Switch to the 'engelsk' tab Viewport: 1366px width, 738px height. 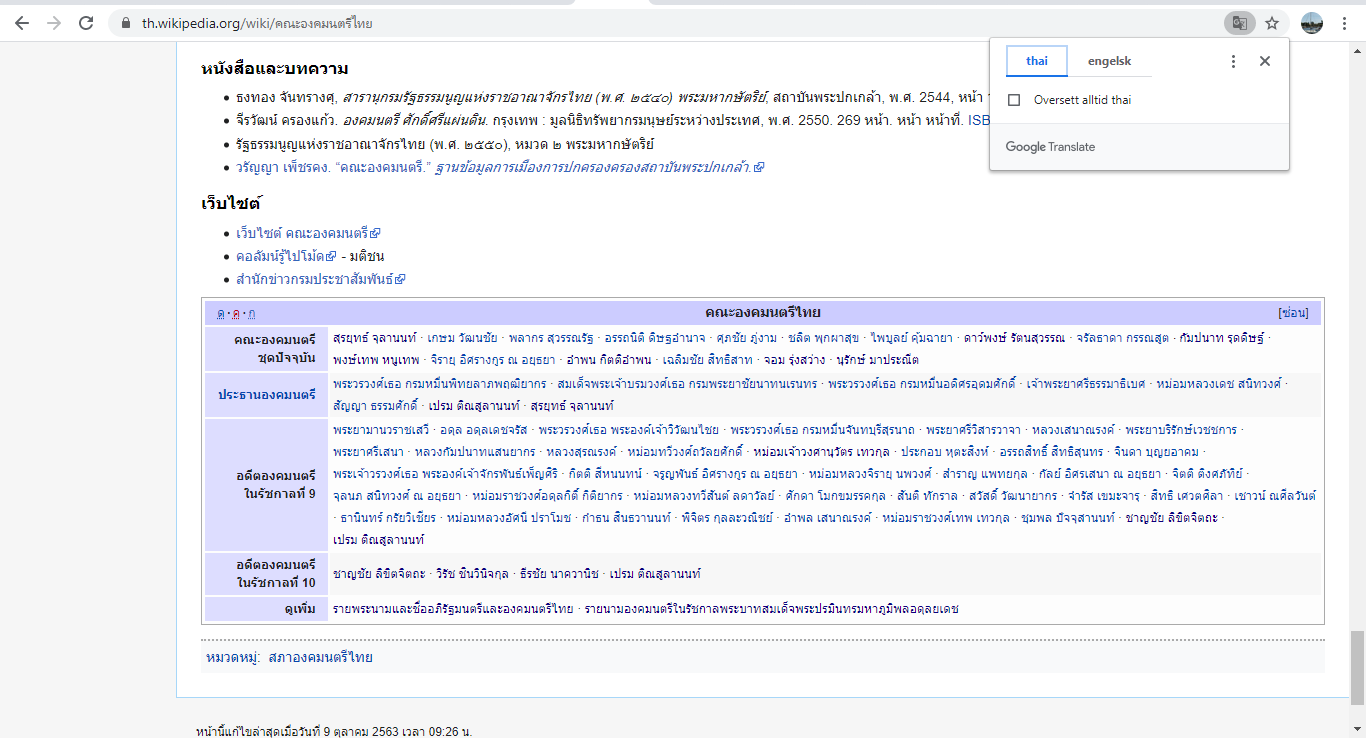(x=1109, y=61)
